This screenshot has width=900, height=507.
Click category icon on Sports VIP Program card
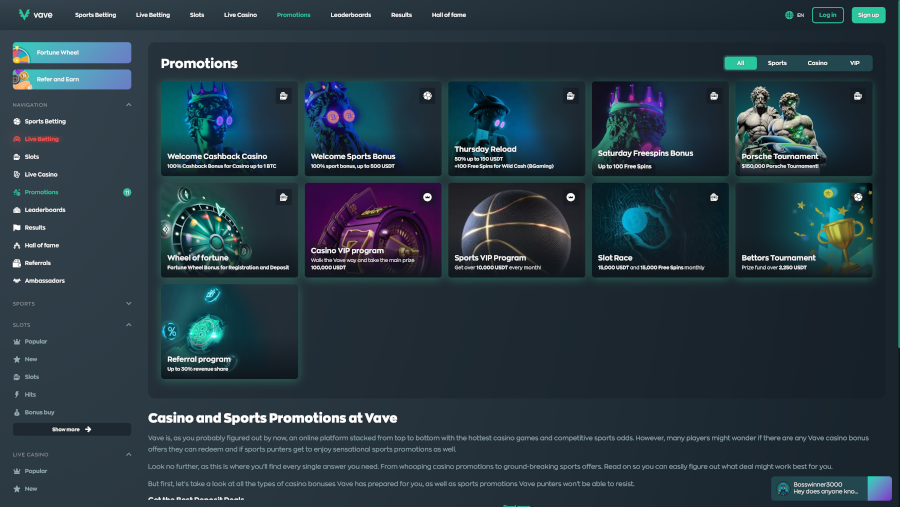click(571, 197)
